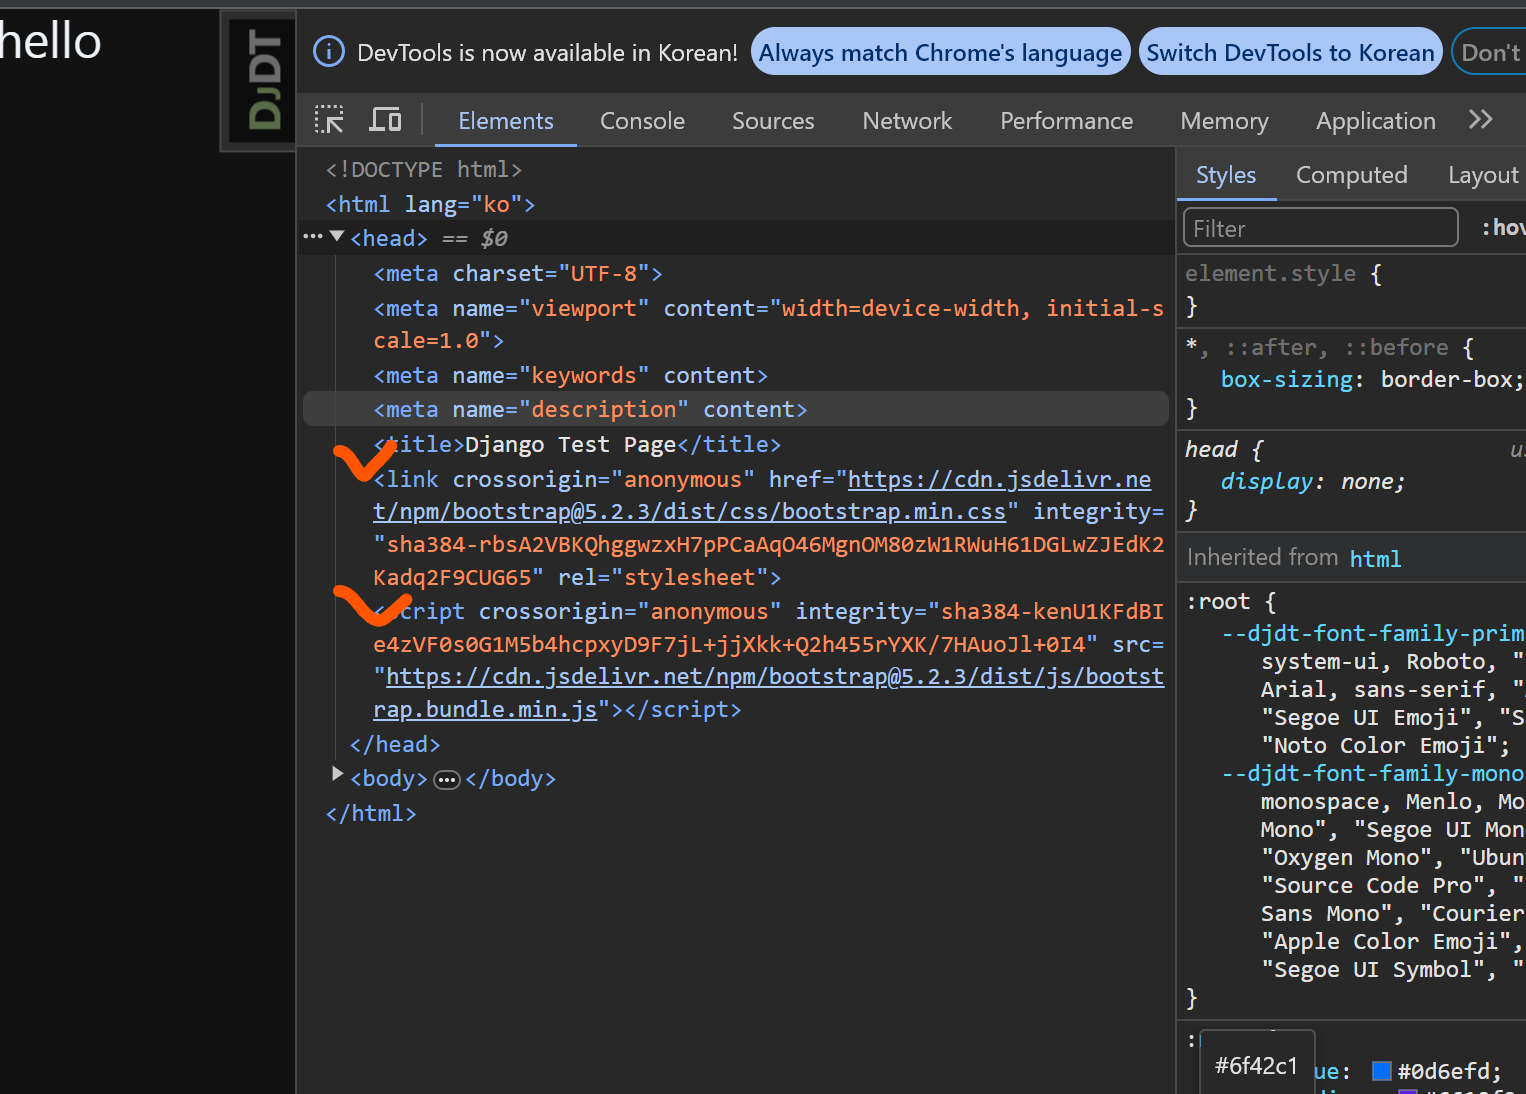This screenshot has width=1526, height=1094.
Task: Select the meta charset="UTF-8" node
Action: (518, 273)
